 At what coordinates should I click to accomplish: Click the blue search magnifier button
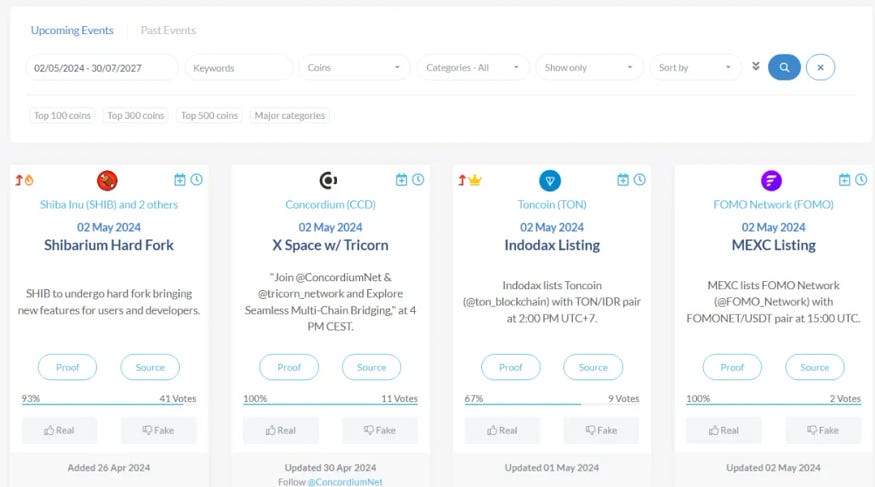pos(784,67)
